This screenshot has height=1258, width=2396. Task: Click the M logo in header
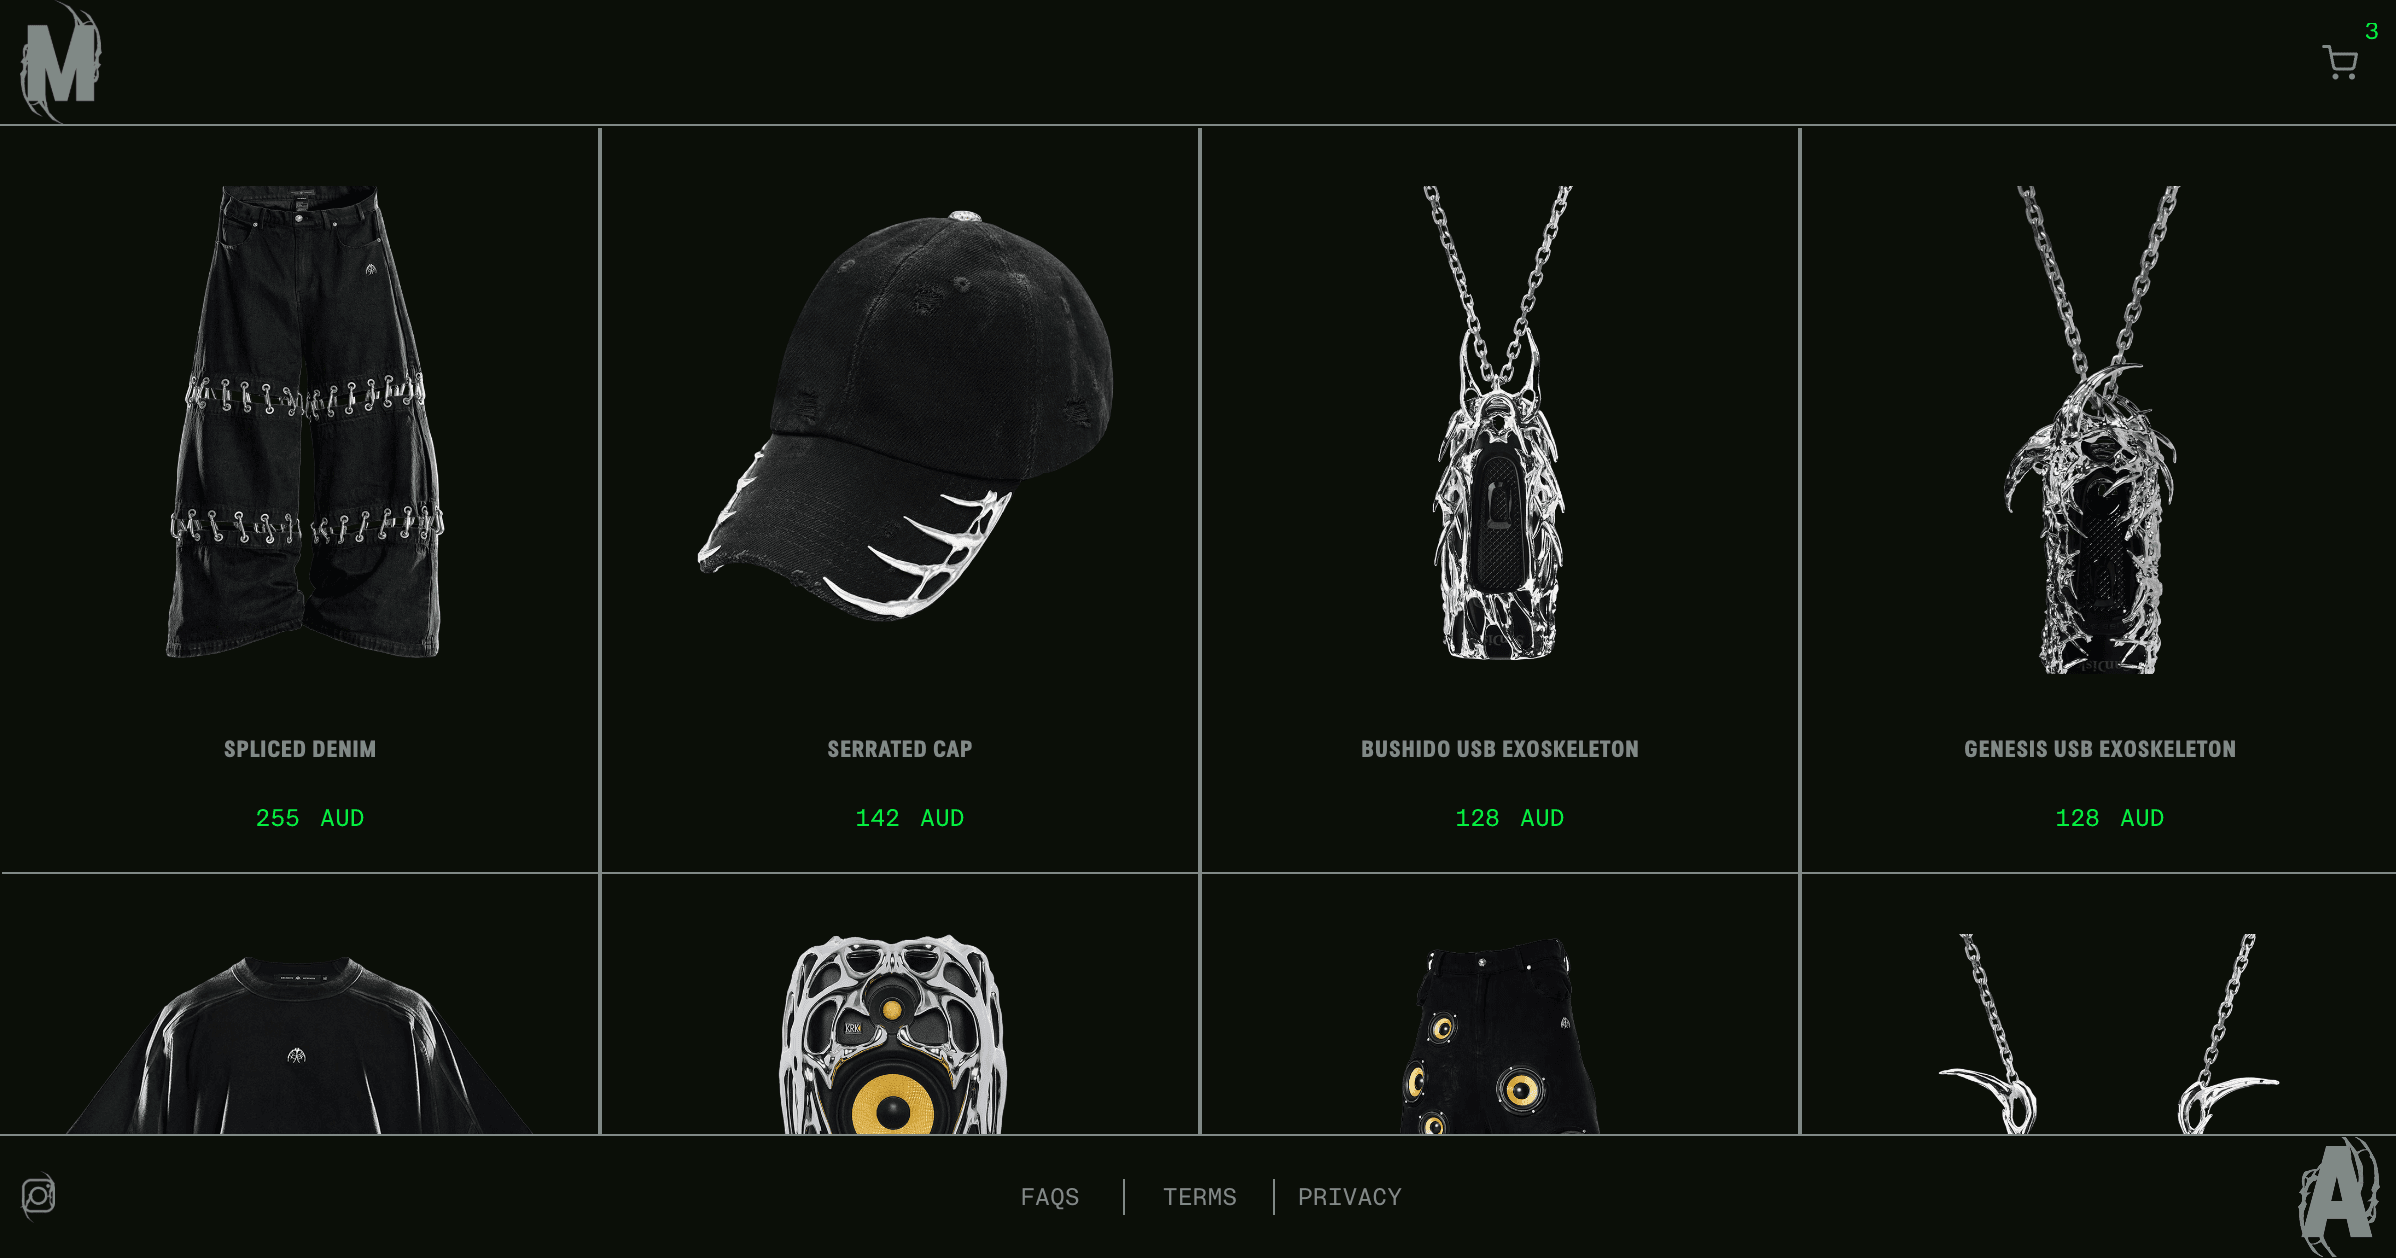click(x=60, y=62)
